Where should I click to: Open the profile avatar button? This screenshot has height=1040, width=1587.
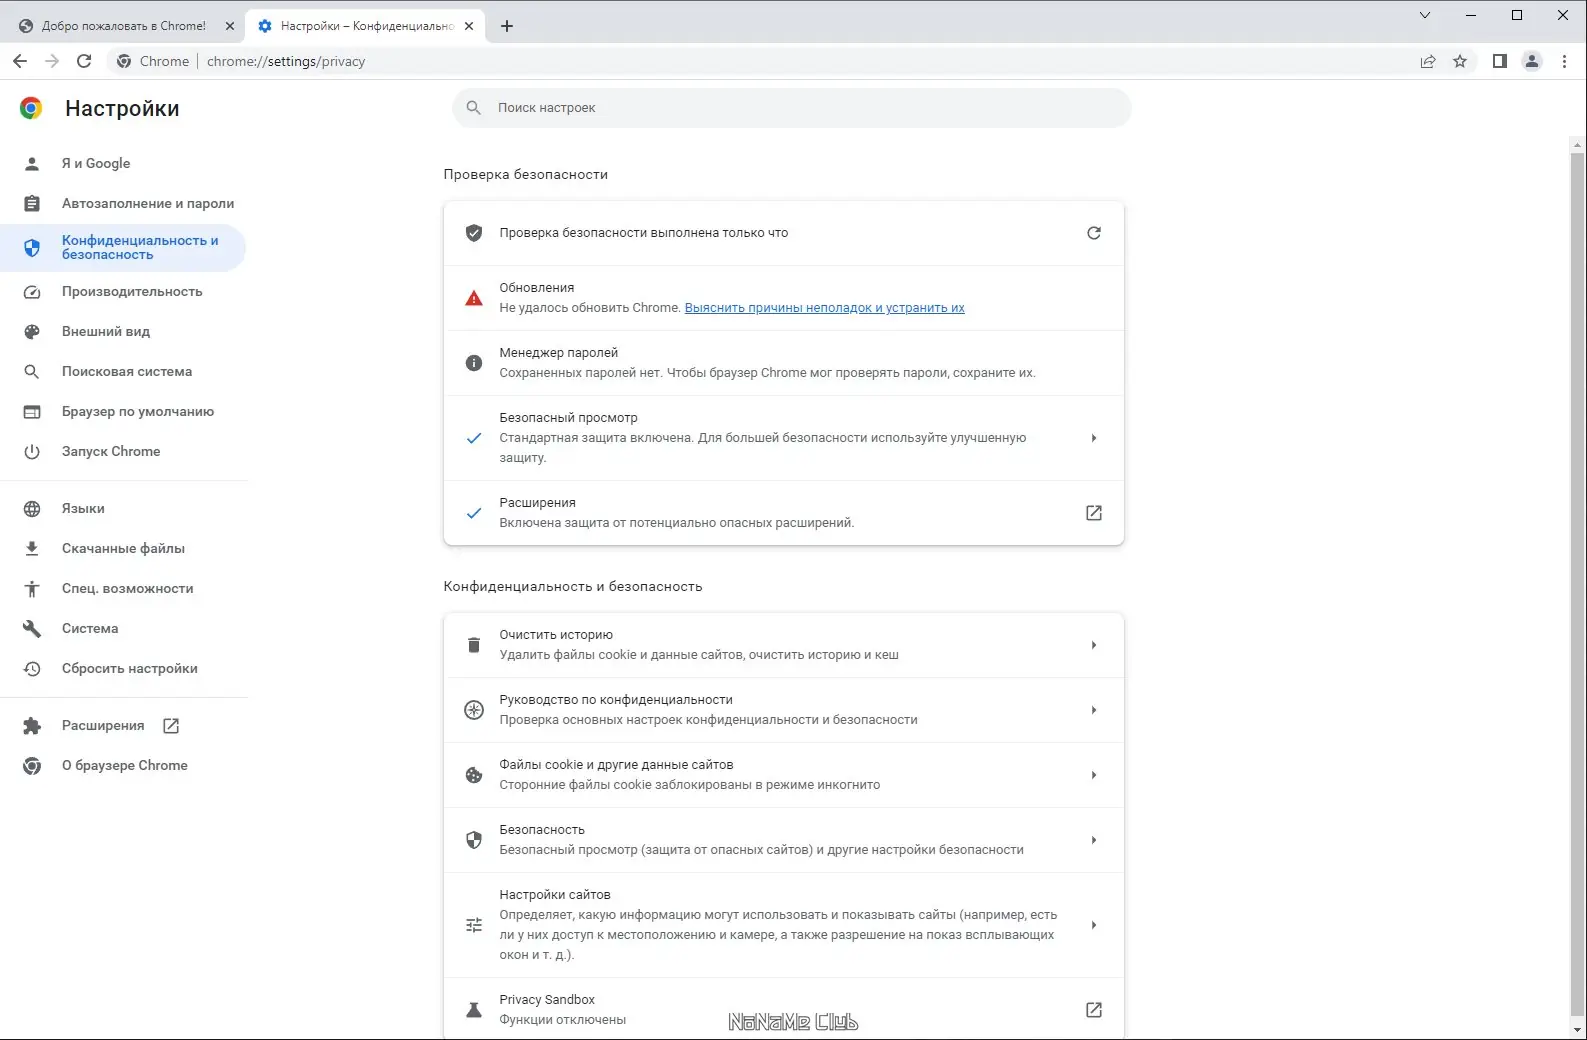tap(1532, 61)
